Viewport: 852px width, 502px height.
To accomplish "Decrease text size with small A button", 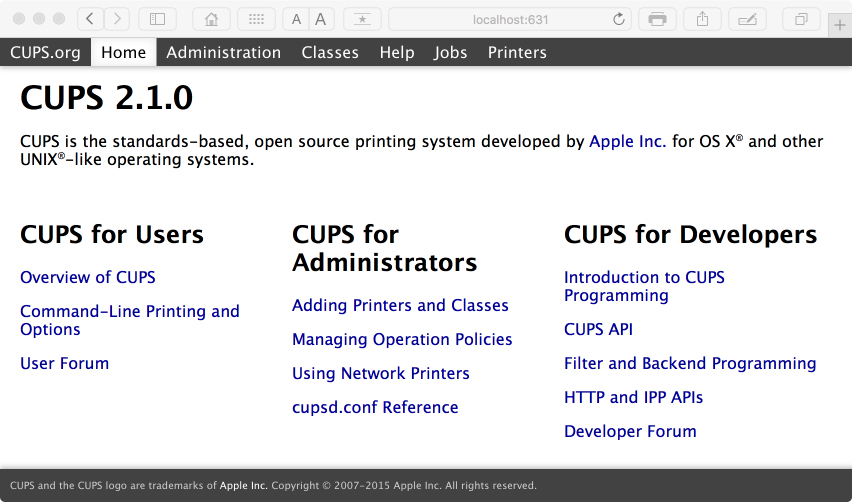I will pos(296,19).
